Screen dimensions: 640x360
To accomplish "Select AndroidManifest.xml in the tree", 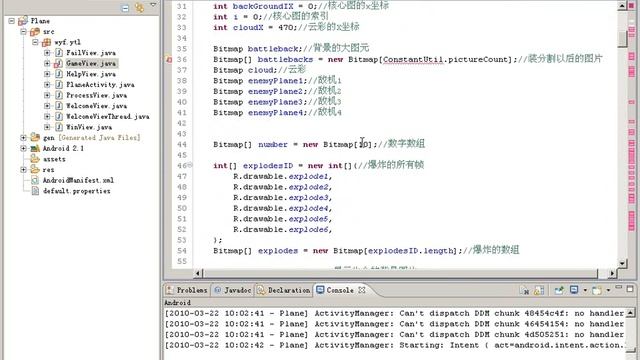I will point(78,180).
